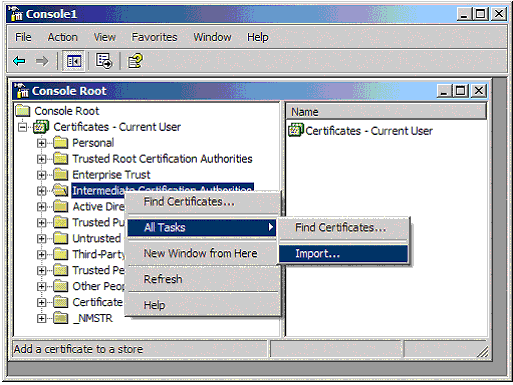
Task: Click the Personal folder icon
Action: (x=61, y=143)
